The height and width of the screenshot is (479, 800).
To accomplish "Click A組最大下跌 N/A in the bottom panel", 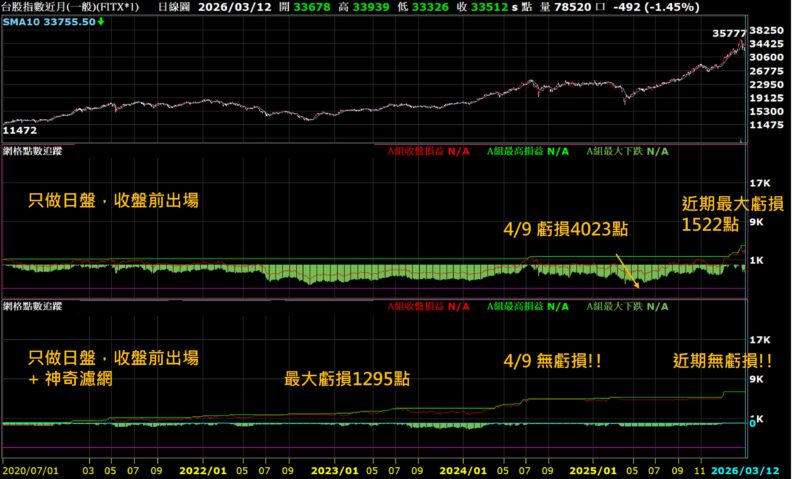I will coord(627,307).
